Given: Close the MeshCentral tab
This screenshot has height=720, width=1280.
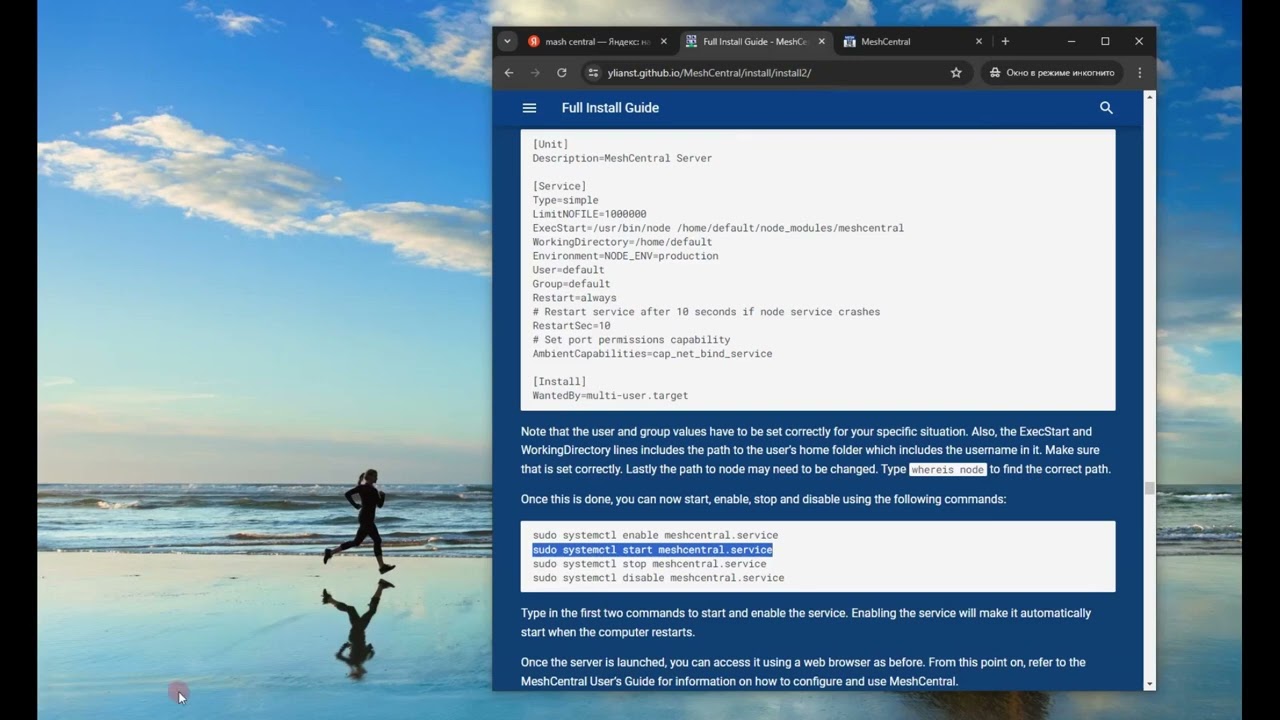Looking at the screenshot, I should pos(979,42).
